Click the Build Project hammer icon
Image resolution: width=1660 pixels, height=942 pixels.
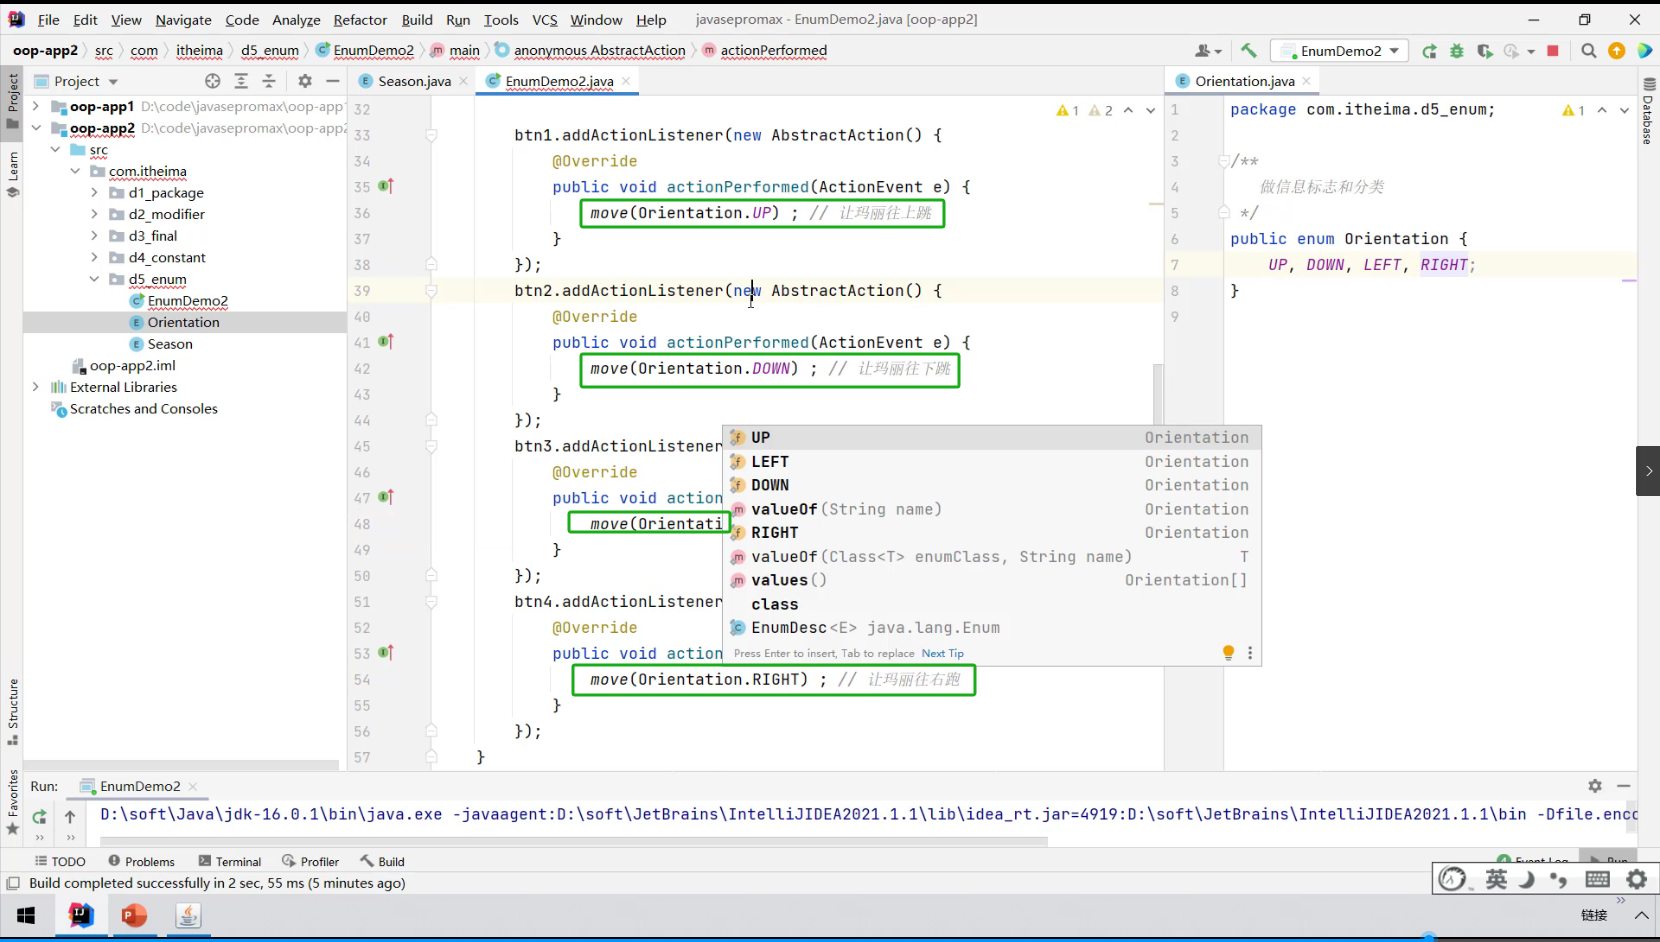click(x=1249, y=51)
